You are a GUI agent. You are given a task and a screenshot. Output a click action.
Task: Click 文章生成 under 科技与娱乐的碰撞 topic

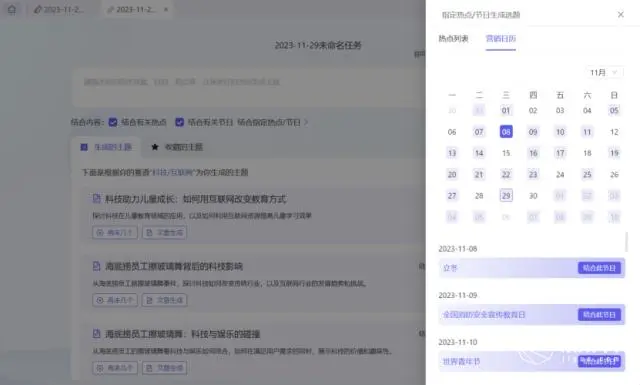164,368
